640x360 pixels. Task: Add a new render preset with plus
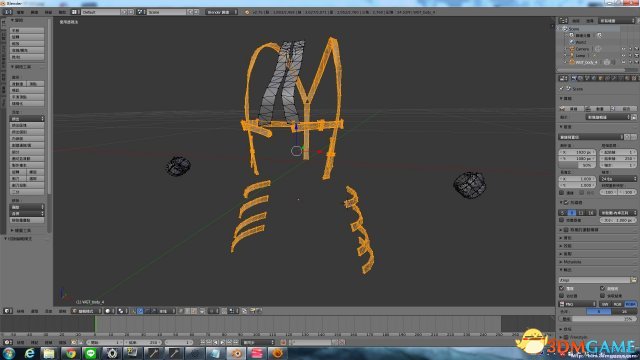pyautogui.click(x=627, y=137)
